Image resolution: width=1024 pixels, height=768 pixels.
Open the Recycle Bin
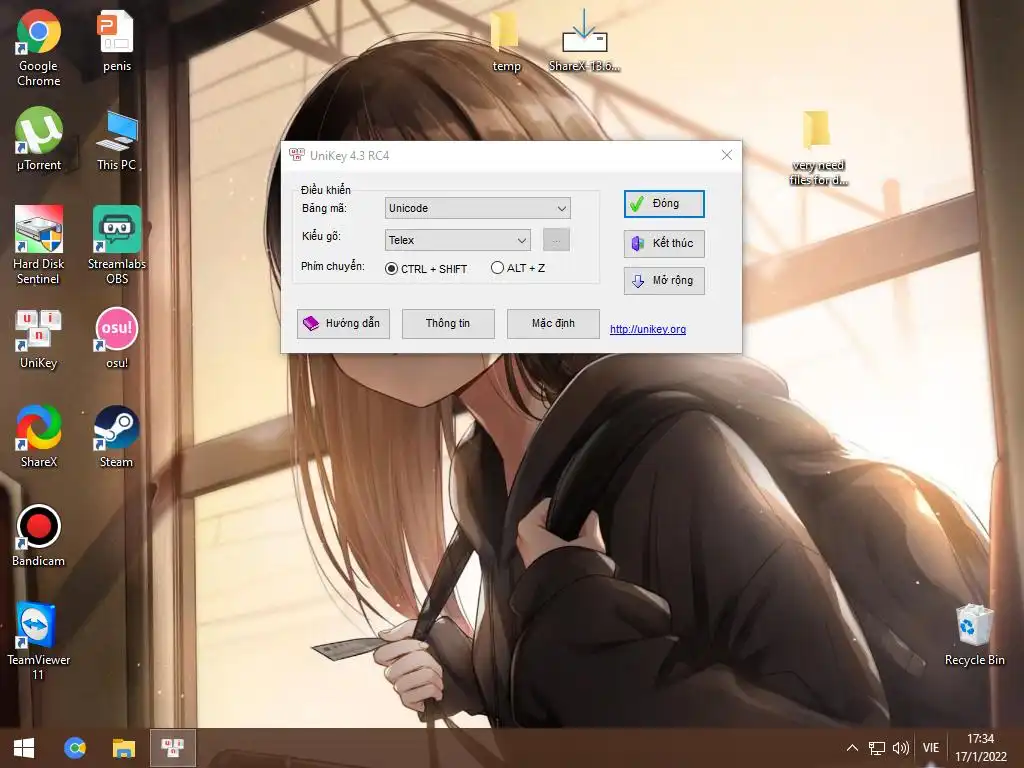(x=974, y=635)
